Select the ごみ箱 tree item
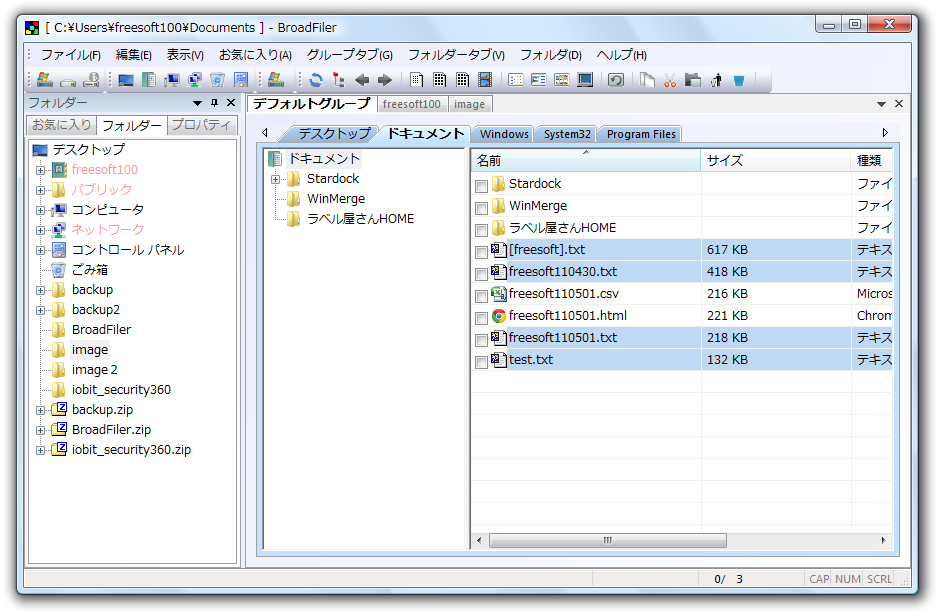This screenshot has width=937, height=612. click(x=90, y=270)
